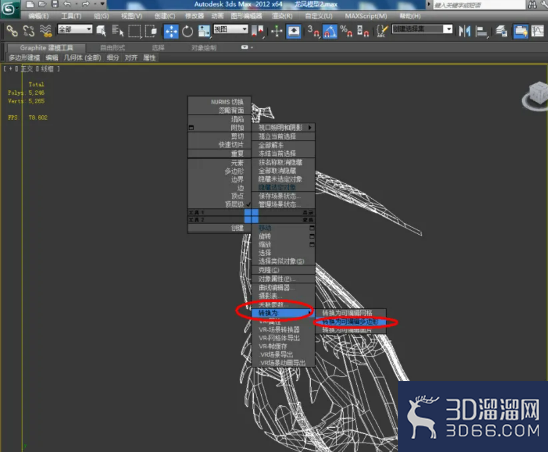Switch to 自由形式 ribbon tab
548x452 pixels.
tap(112, 48)
